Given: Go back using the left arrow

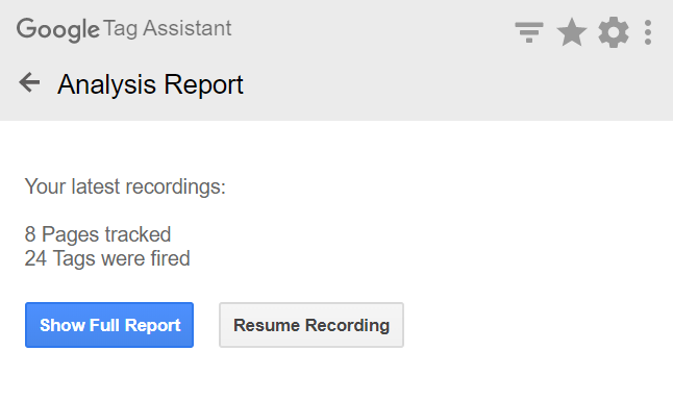Looking at the screenshot, I should [29, 82].
